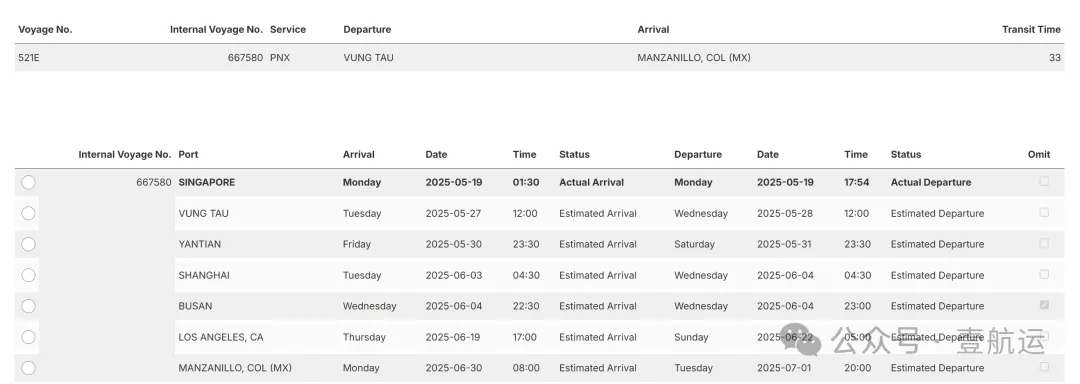Image resolution: width=1080 pixels, height=384 pixels.
Task: Select the SHANGHAI row radio button
Action: [x=28, y=275]
